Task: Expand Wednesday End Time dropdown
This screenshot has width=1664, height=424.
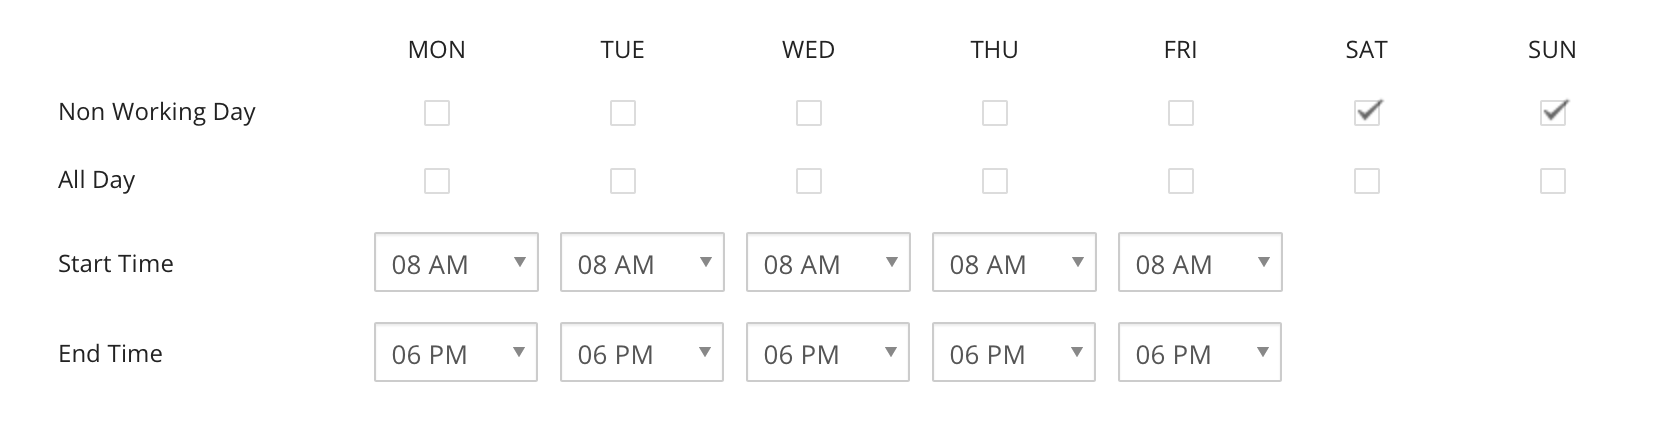Action: point(828,352)
